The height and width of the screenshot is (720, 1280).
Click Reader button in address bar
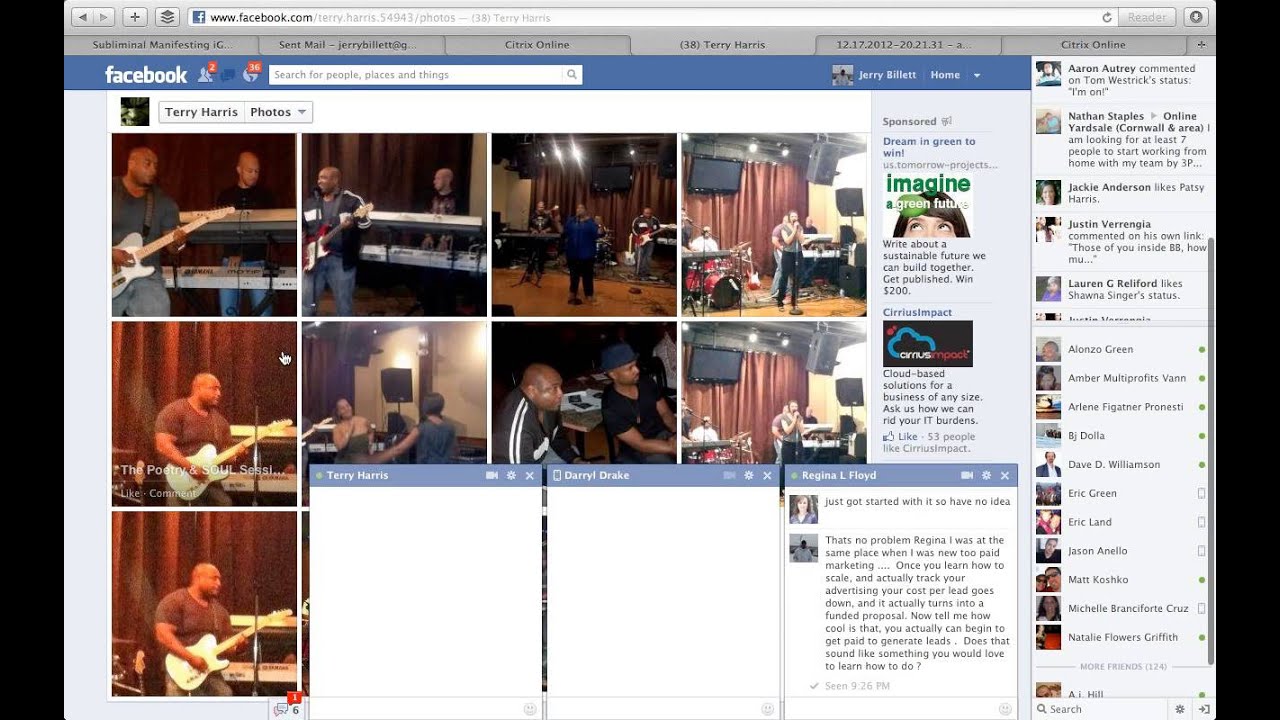coord(1147,17)
